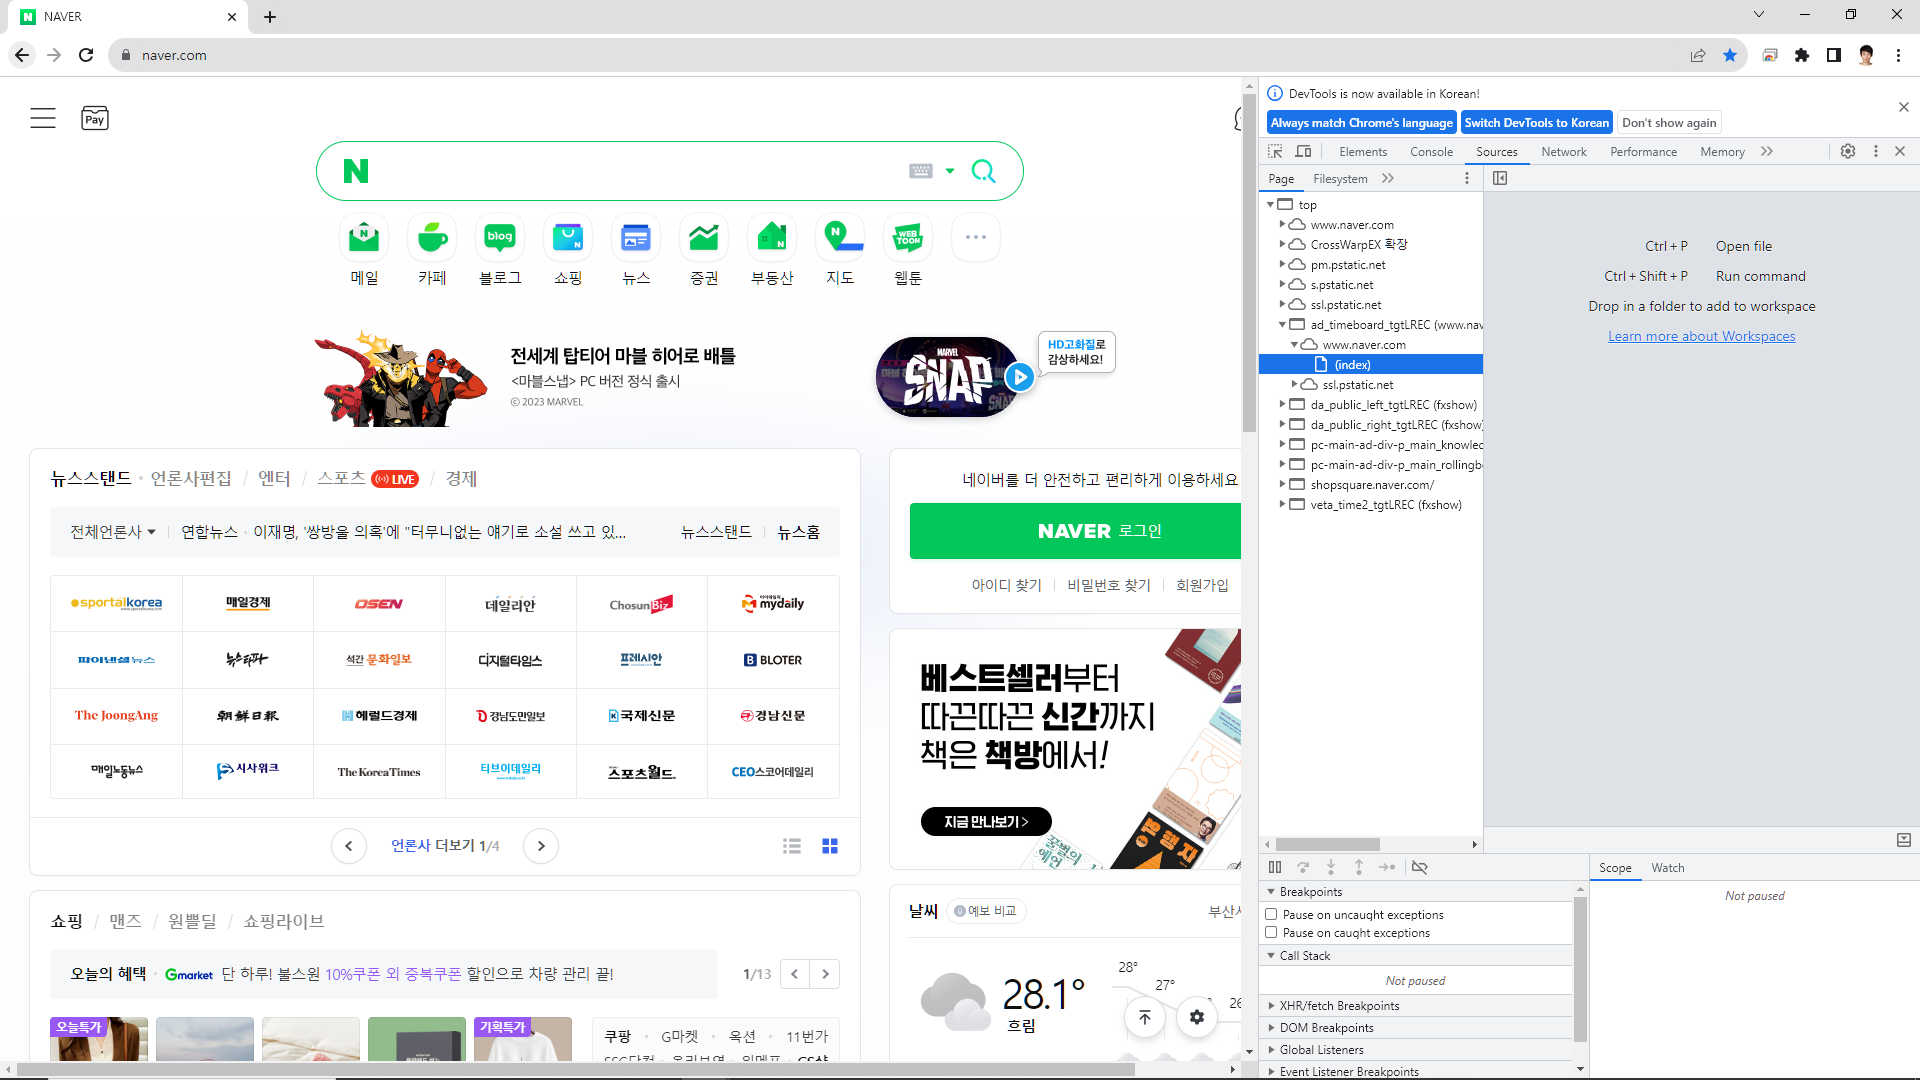Enable Pause on caught exceptions
The width and height of the screenshot is (1920, 1080).
1271,932
